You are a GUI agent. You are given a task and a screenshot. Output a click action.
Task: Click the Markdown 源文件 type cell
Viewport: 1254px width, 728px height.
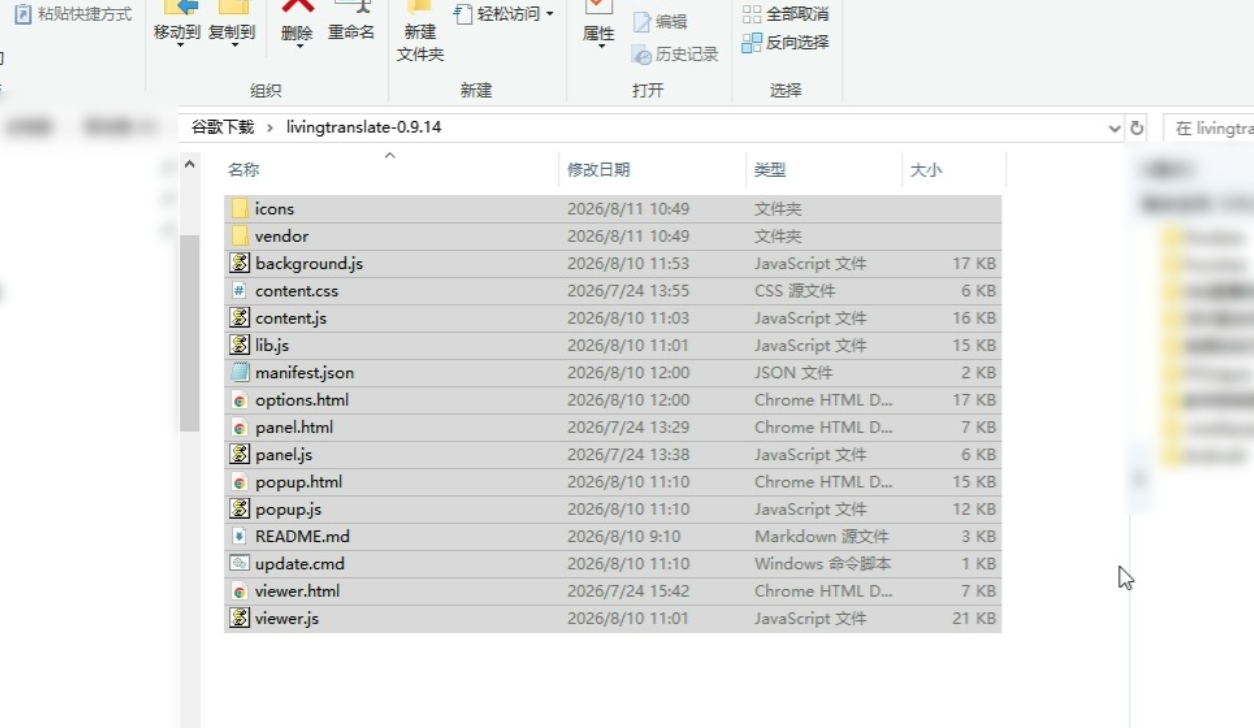821,536
